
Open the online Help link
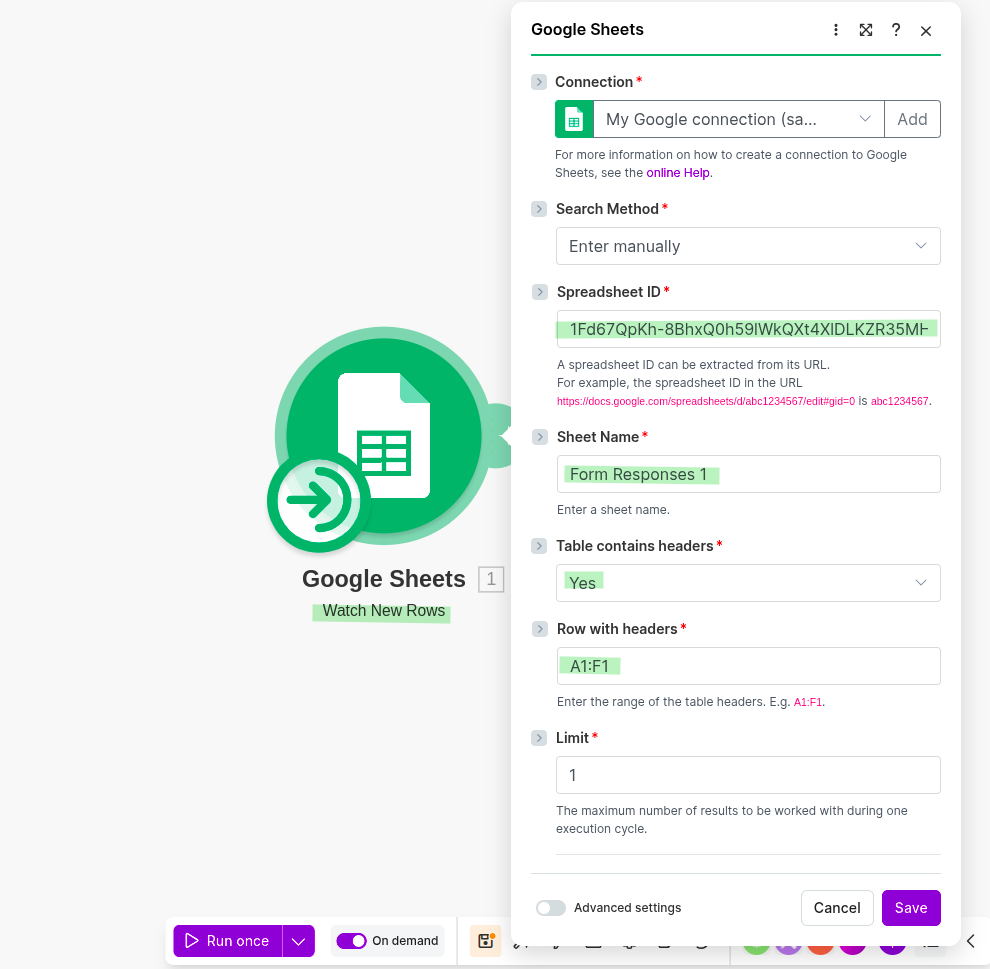(x=677, y=173)
